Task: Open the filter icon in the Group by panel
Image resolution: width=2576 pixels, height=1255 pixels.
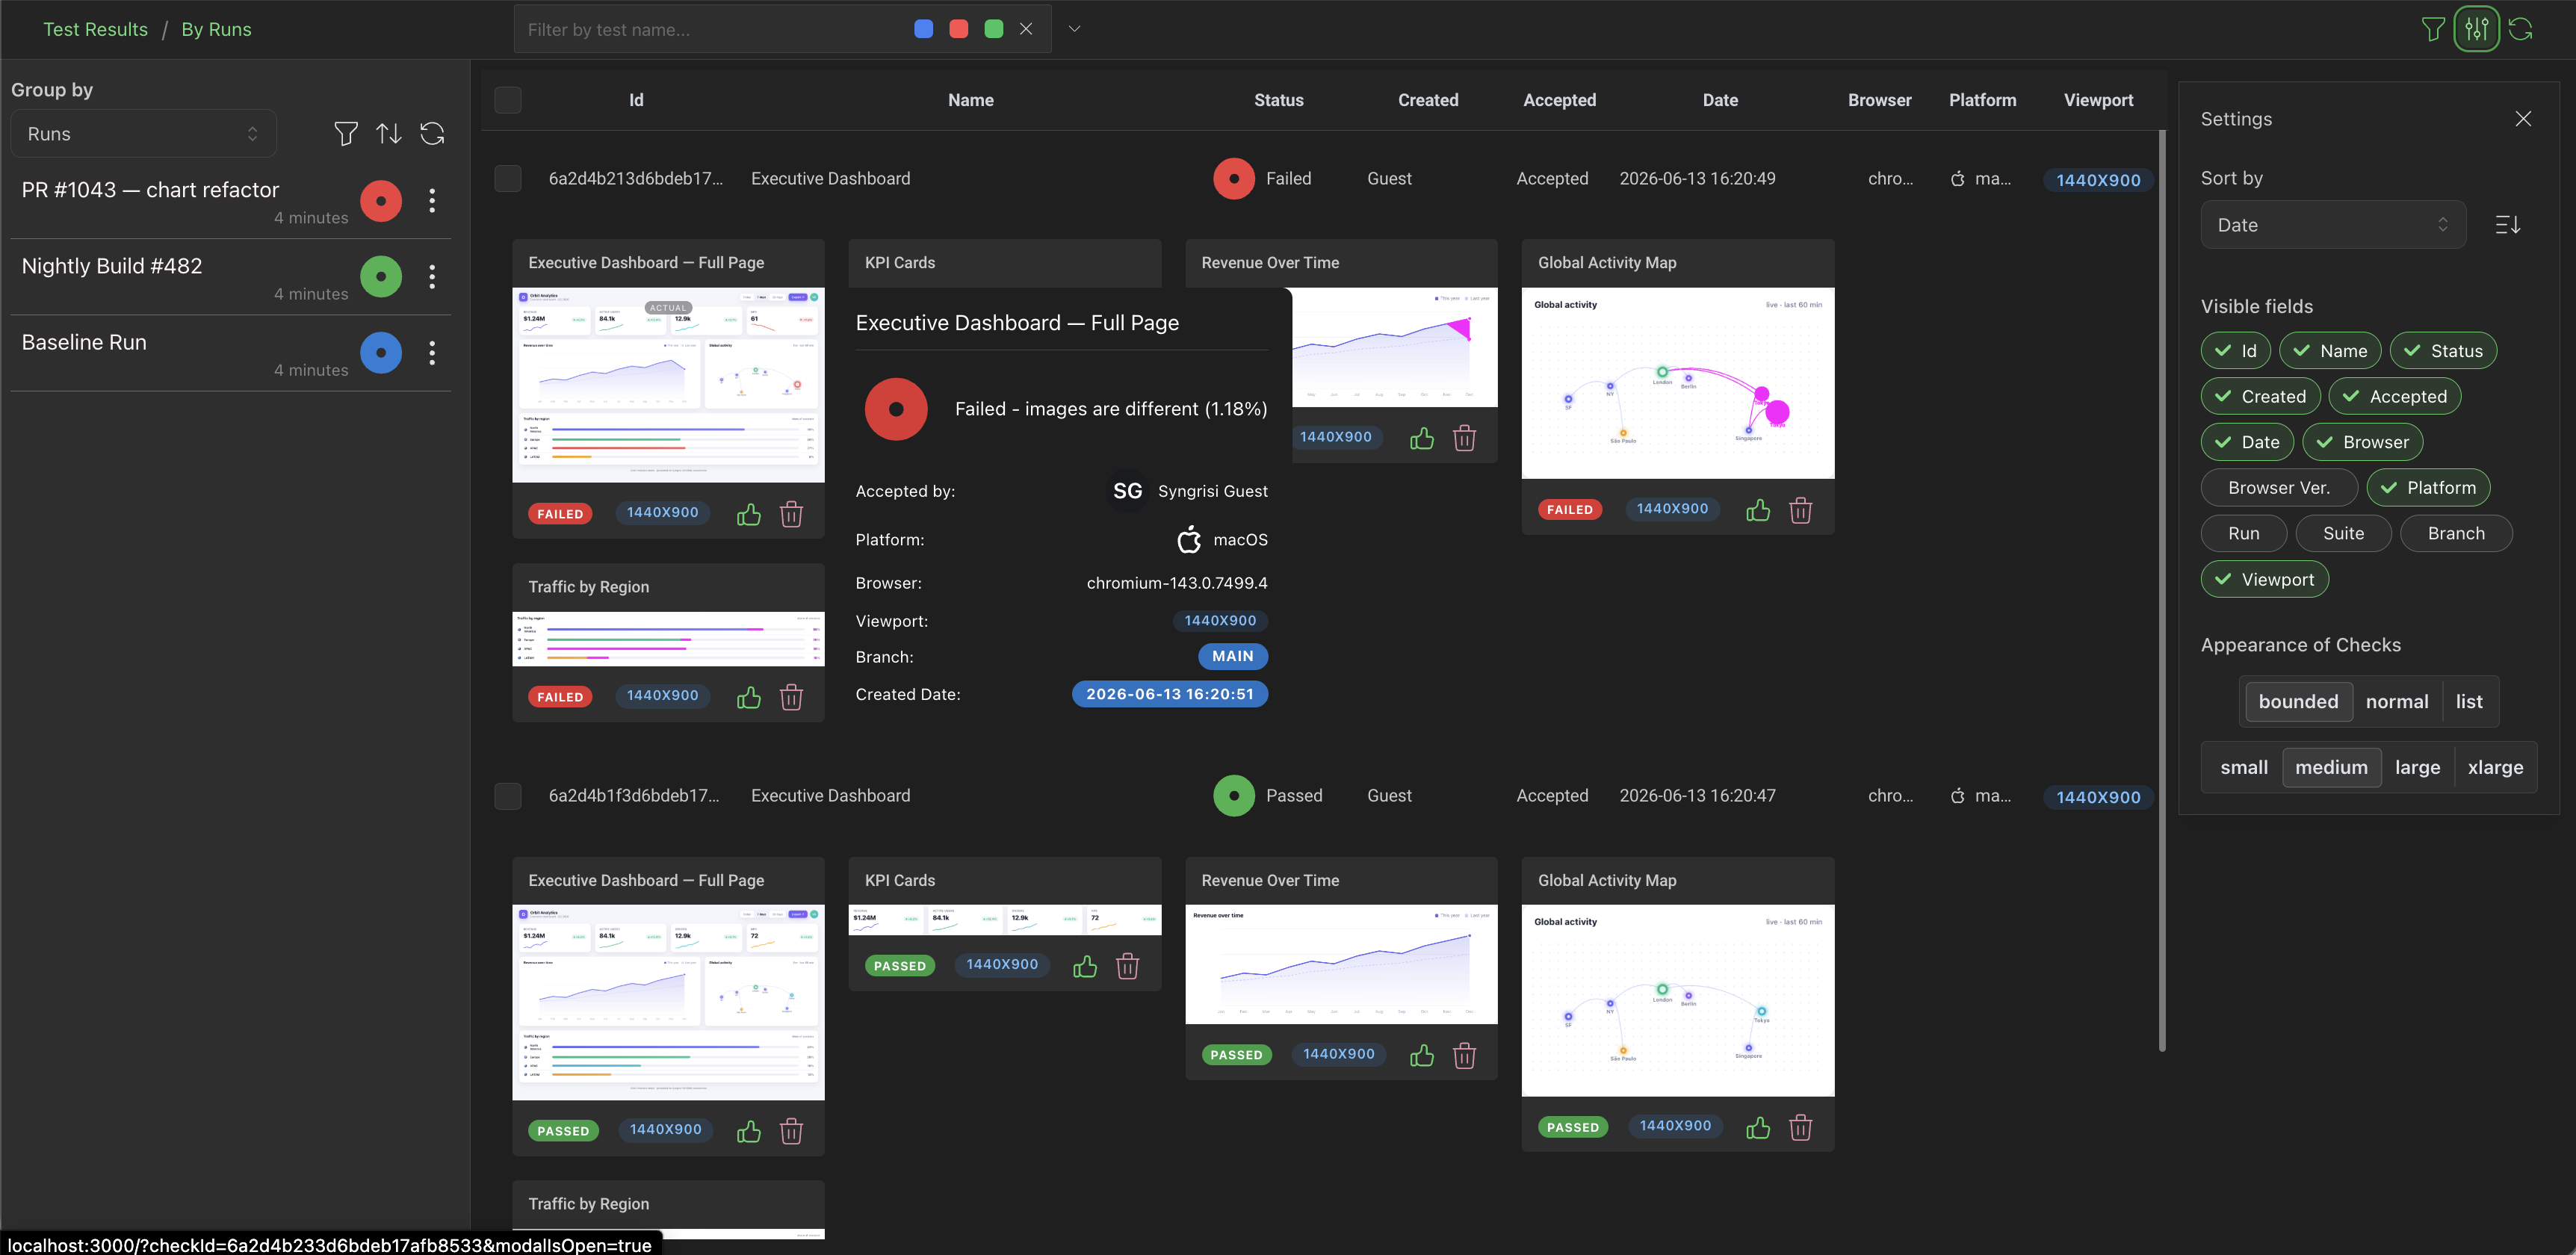Action: click(x=346, y=133)
